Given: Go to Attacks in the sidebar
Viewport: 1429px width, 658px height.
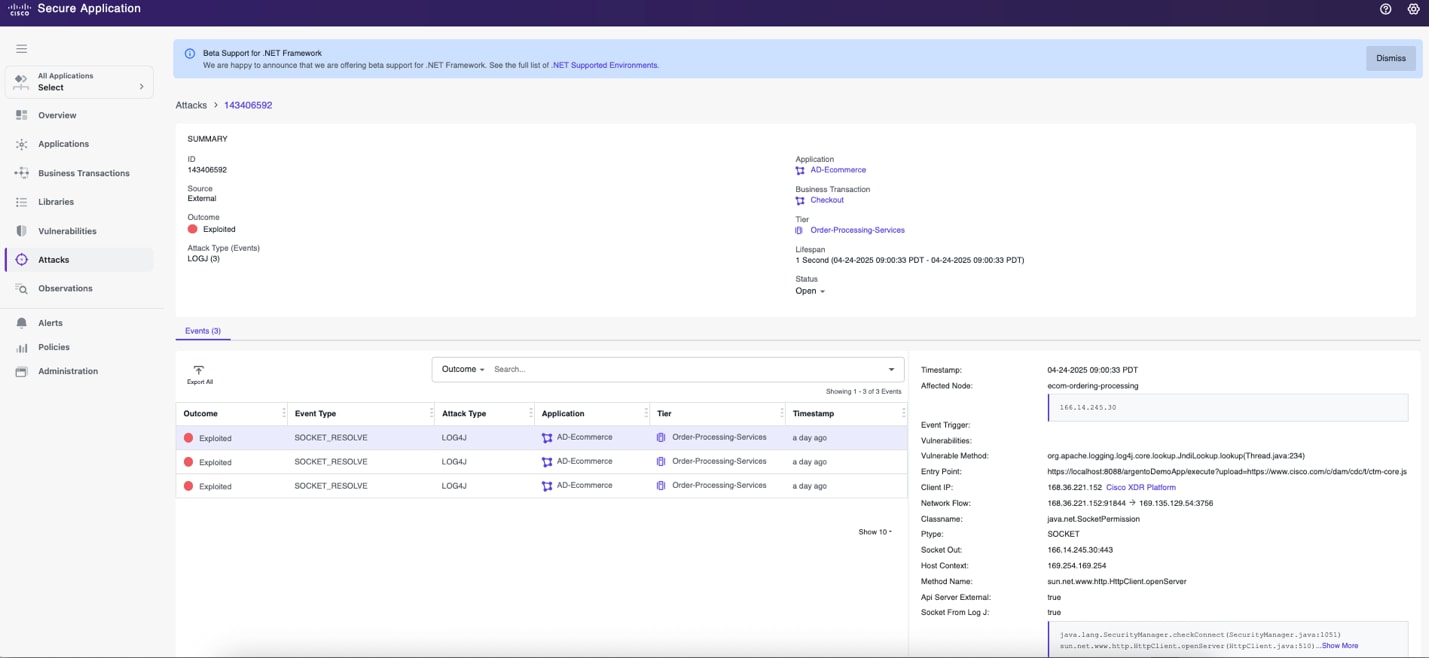Looking at the screenshot, I should pos(54,260).
